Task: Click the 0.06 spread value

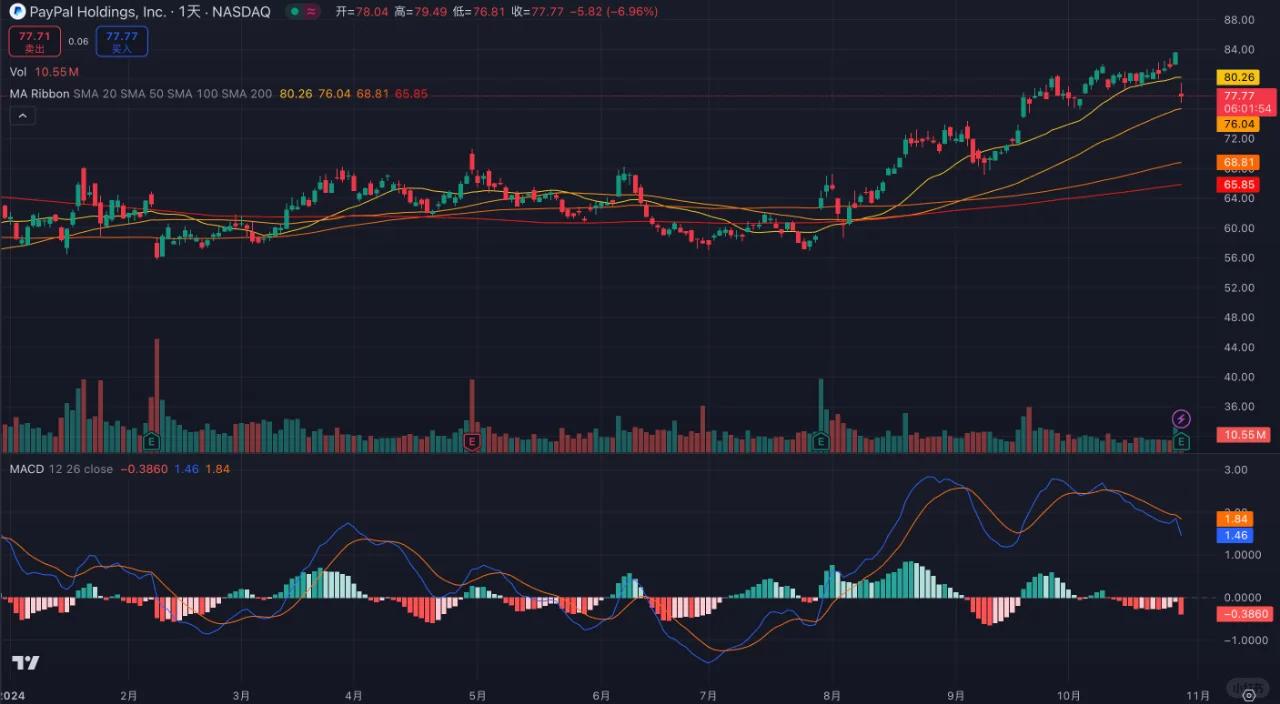Action: tap(78, 42)
